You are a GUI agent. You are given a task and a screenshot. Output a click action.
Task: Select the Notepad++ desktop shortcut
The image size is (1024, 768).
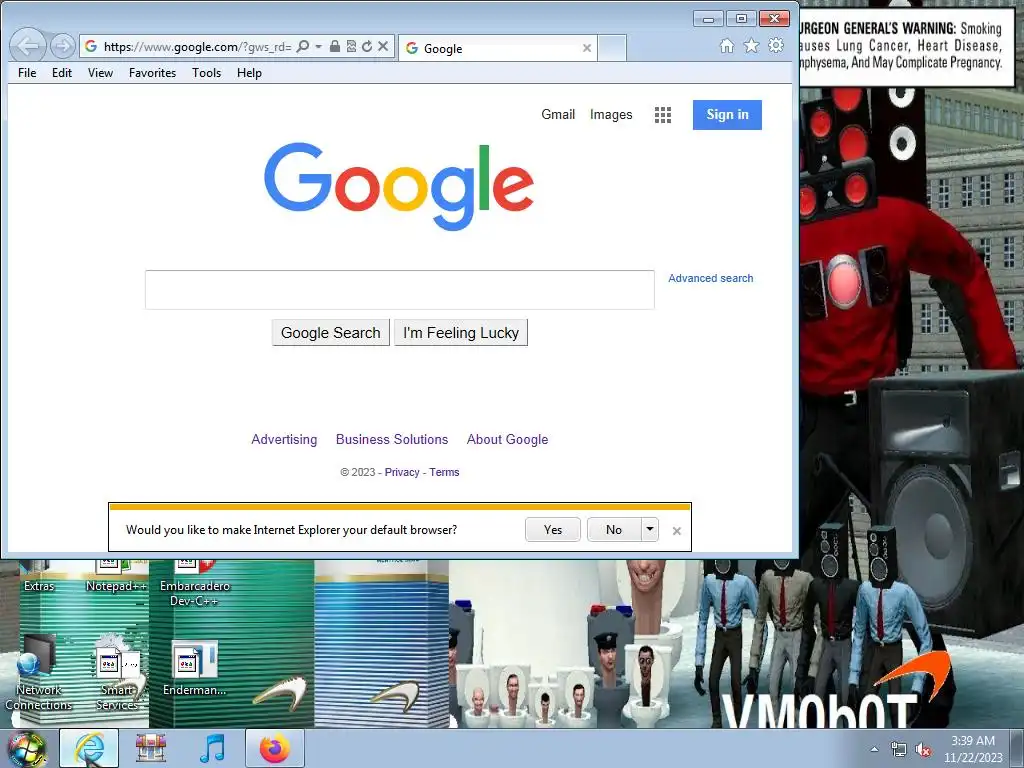(116, 577)
